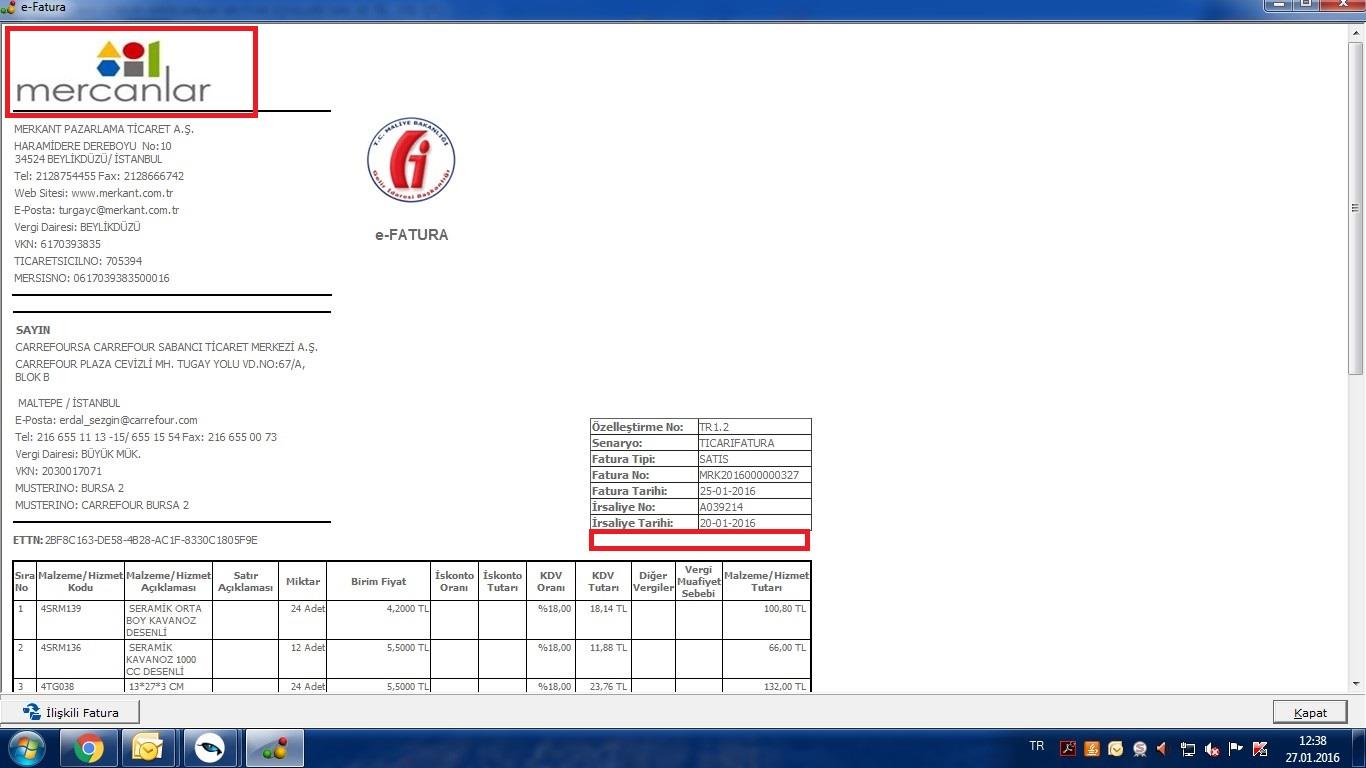Click the SERAMİK ORTA BOY KAVANOZ description
This screenshot has width=1366, height=768.
pyautogui.click(x=165, y=620)
